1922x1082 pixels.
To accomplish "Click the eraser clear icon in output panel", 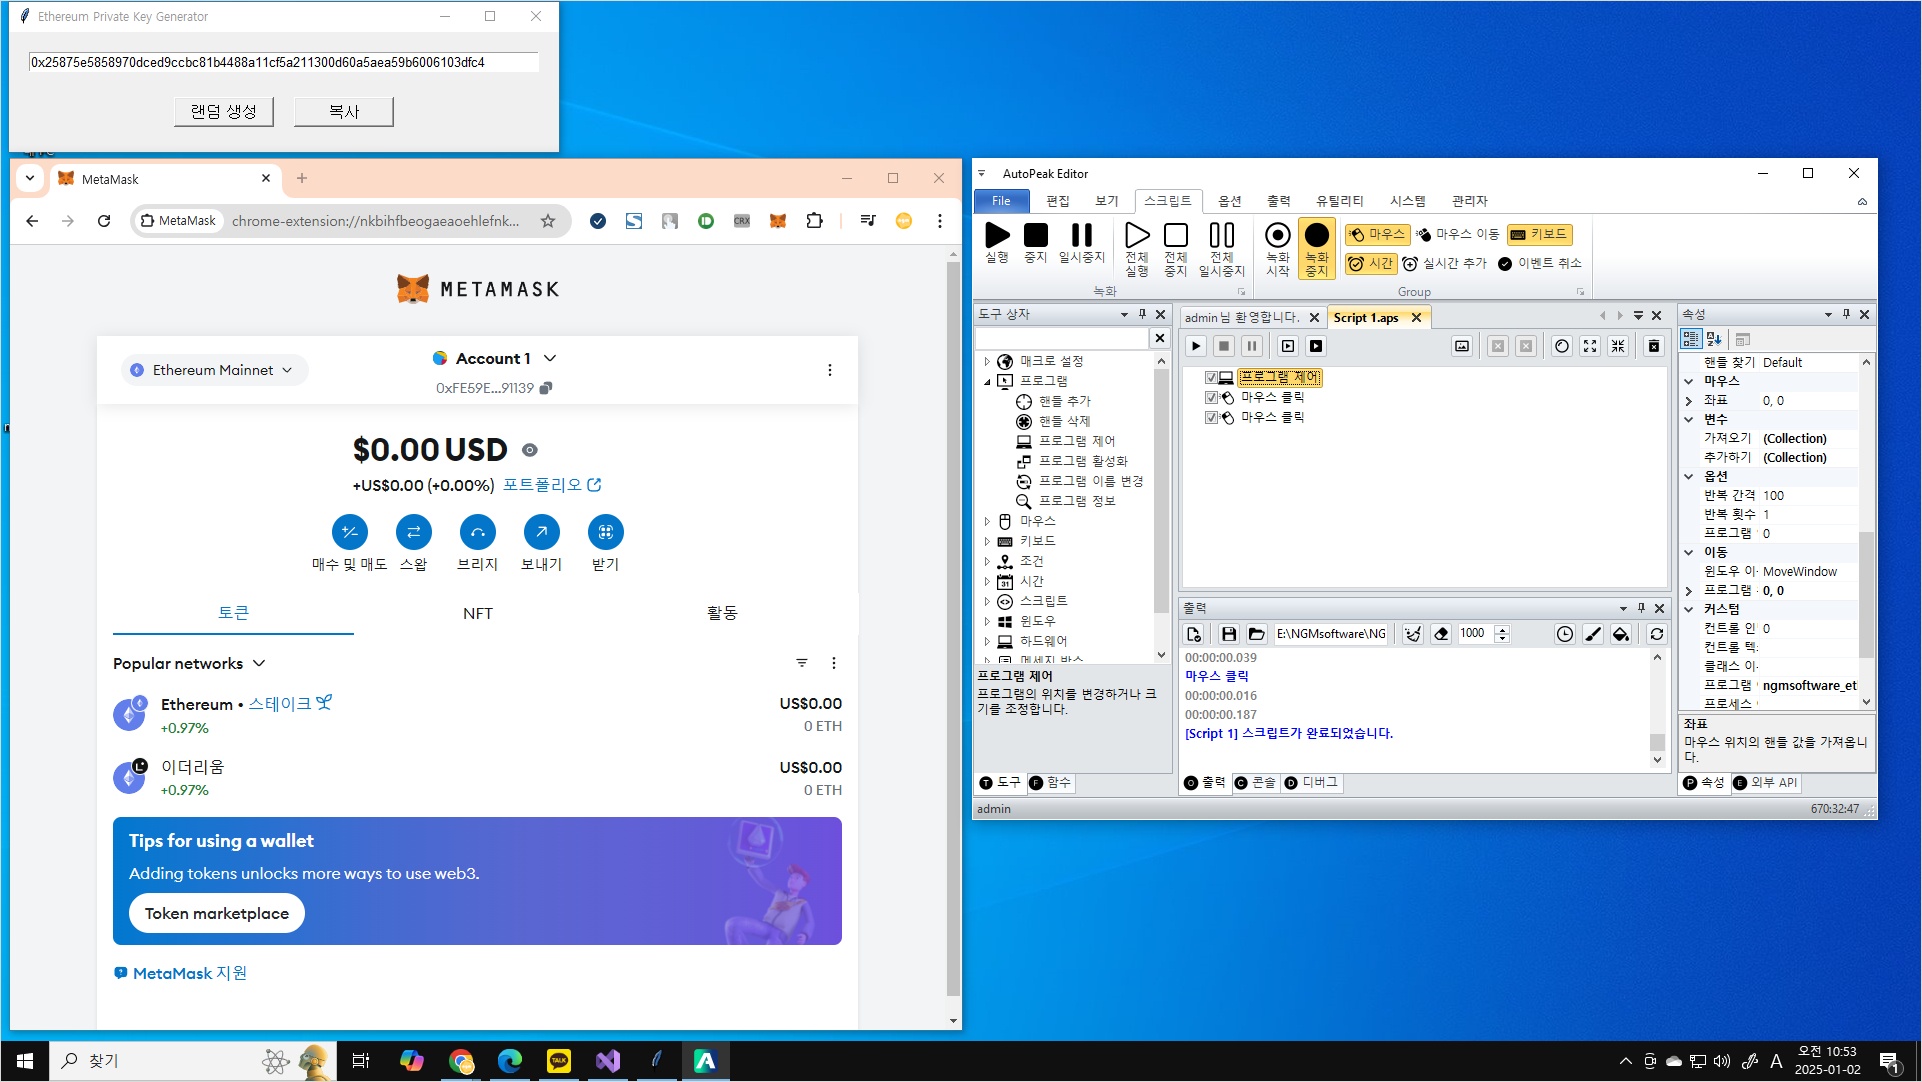I will pos(1441,634).
